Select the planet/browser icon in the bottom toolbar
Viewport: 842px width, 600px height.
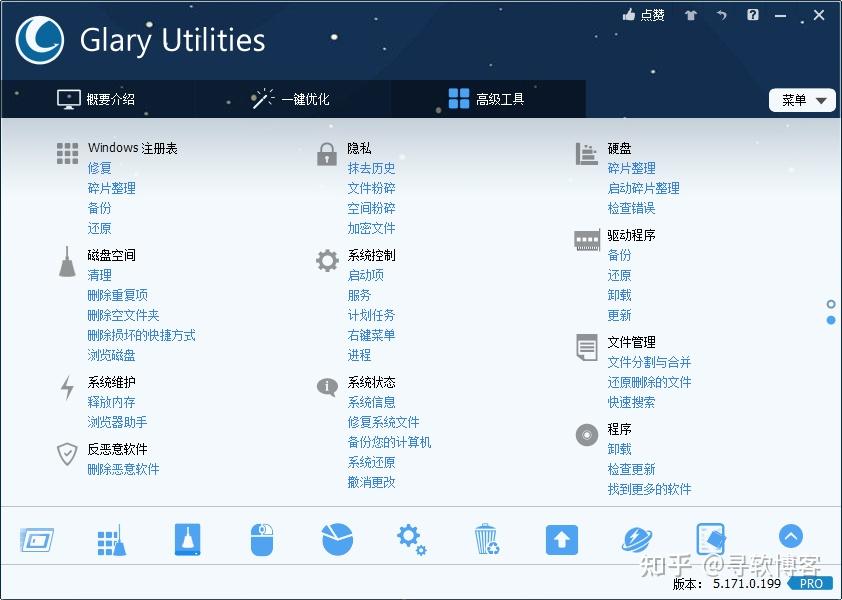click(636, 539)
